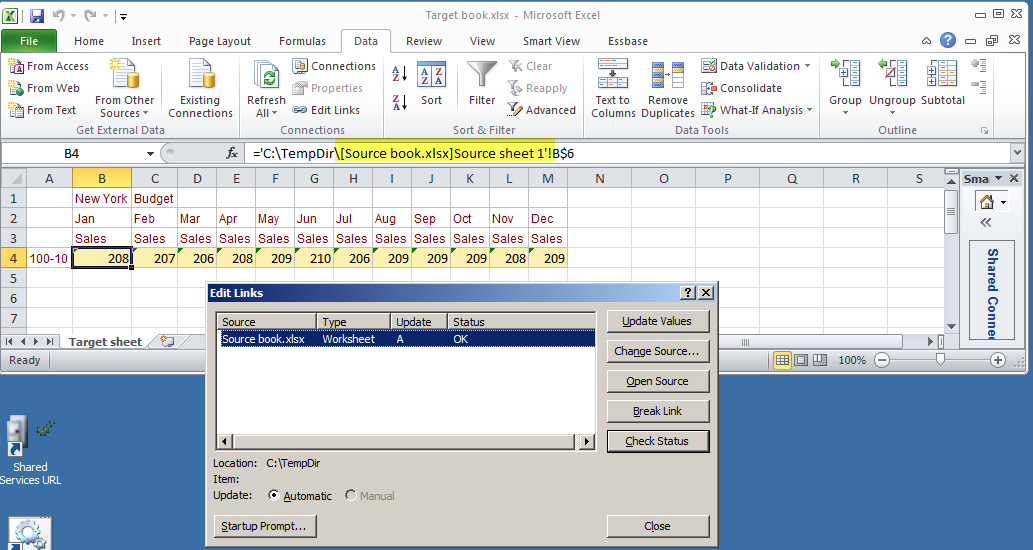Viewport: 1033px width, 550px height.
Task: Switch to Page Layout view in status bar
Action: (801, 360)
